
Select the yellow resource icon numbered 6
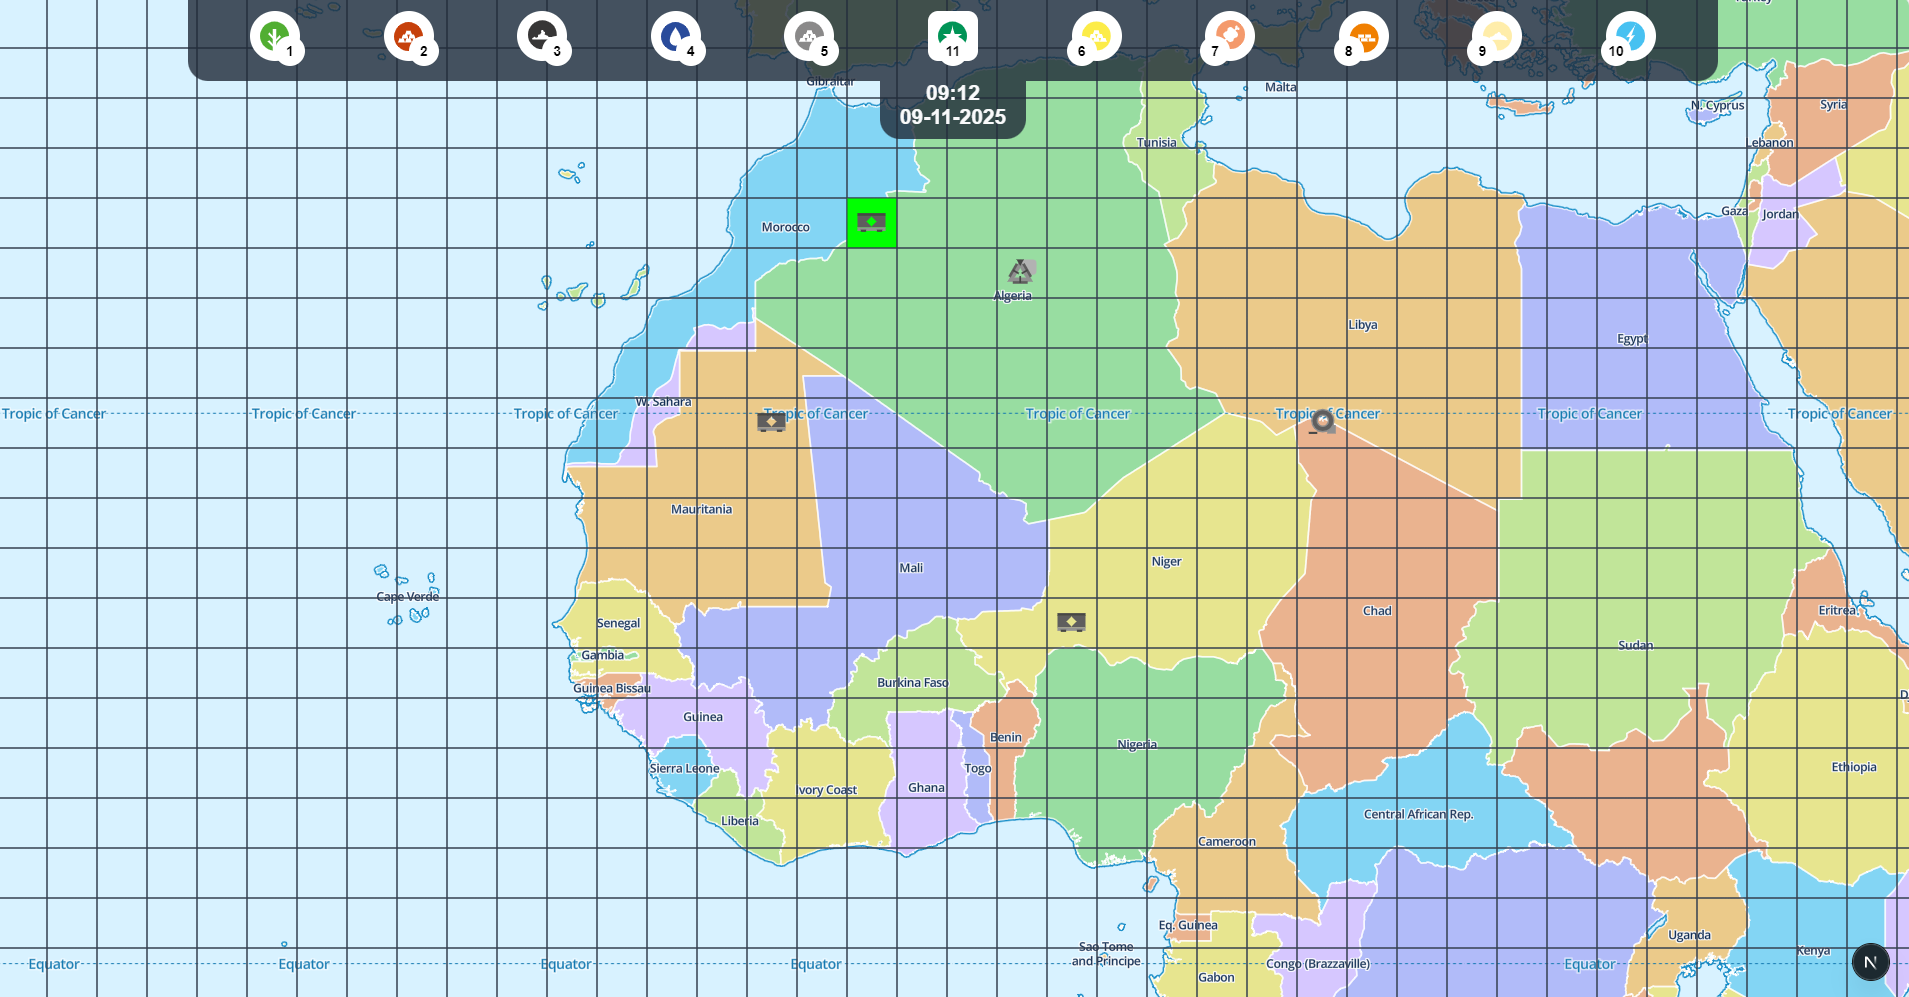(1096, 37)
